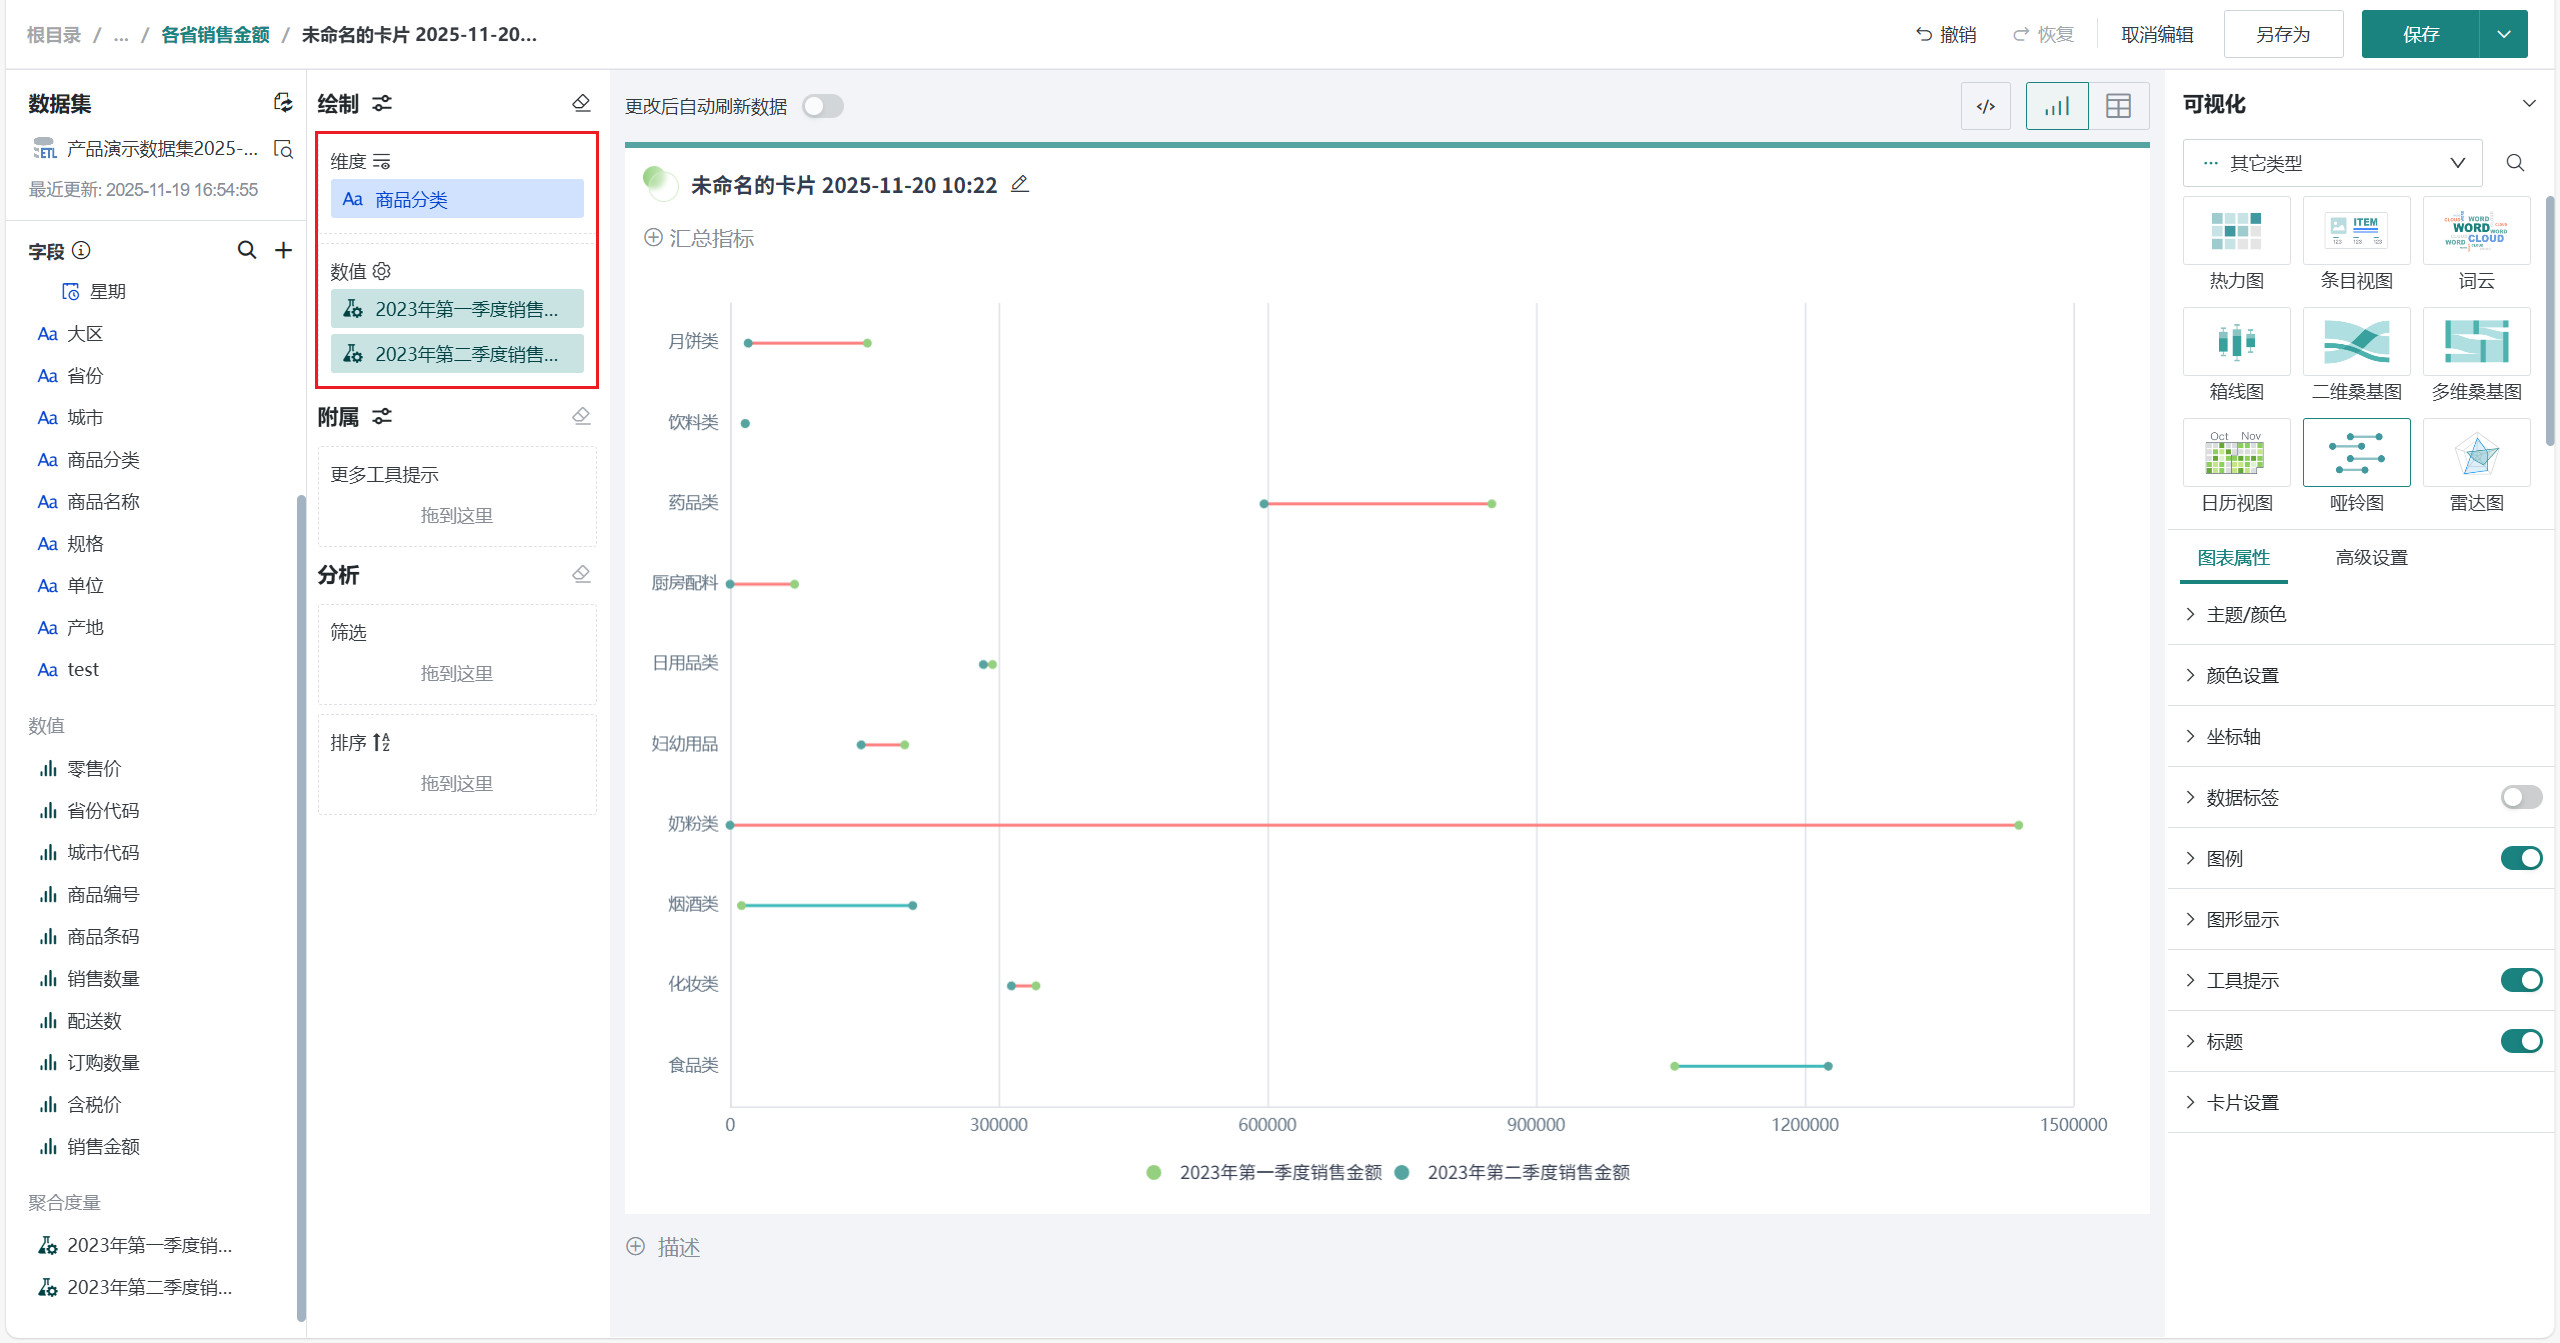Image resolution: width=2560 pixels, height=1343 pixels.
Task: Clear the draw section with eraser icon
Action: point(581,103)
